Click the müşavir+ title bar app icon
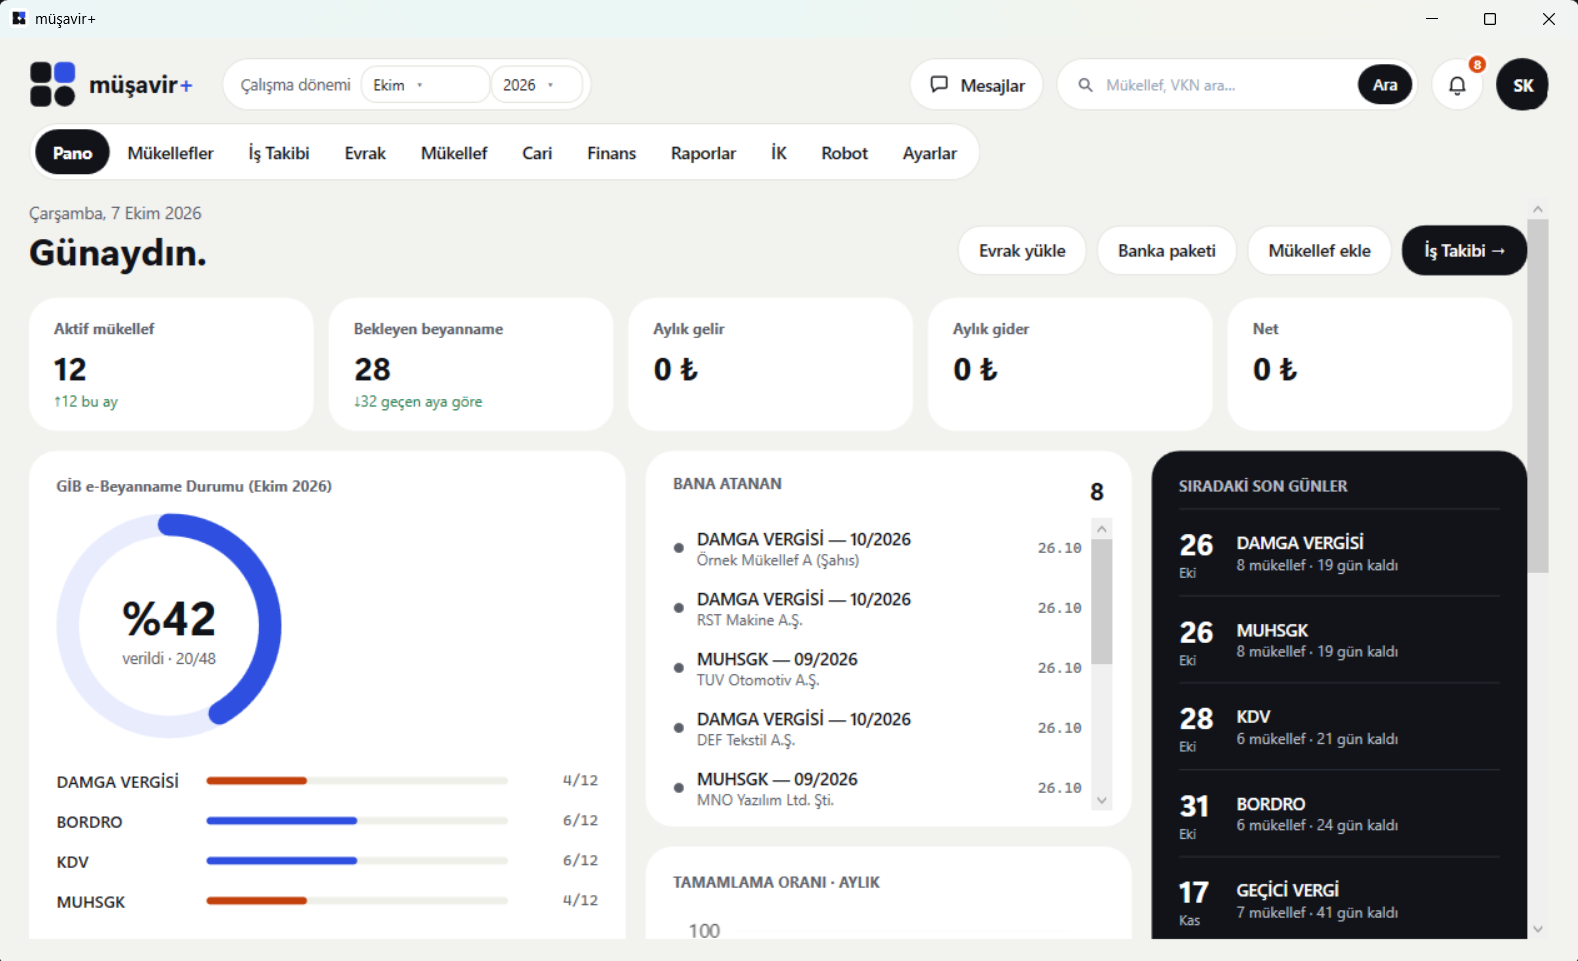This screenshot has height=961, width=1578. [x=19, y=18]
